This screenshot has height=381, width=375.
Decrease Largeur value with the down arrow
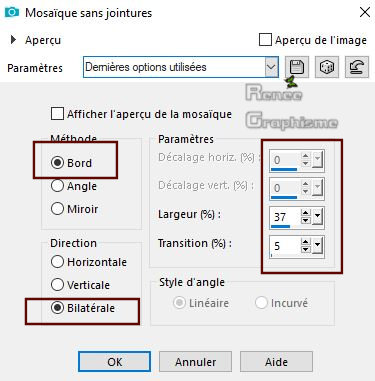[305, 220]
